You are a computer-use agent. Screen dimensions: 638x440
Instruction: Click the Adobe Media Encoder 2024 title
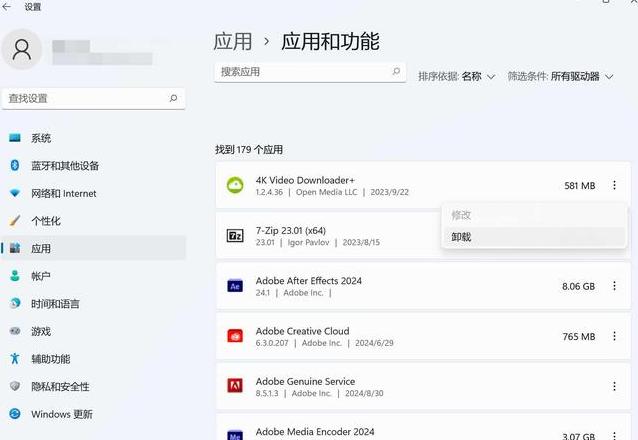(315, 431)
